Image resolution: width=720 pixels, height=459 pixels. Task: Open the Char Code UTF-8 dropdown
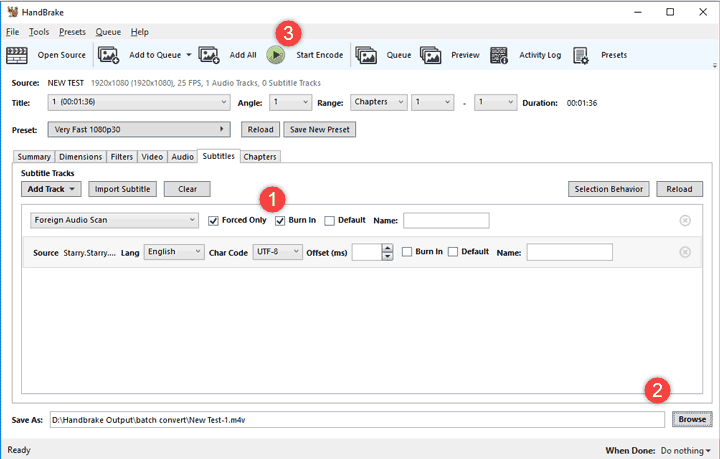(278, 252)
